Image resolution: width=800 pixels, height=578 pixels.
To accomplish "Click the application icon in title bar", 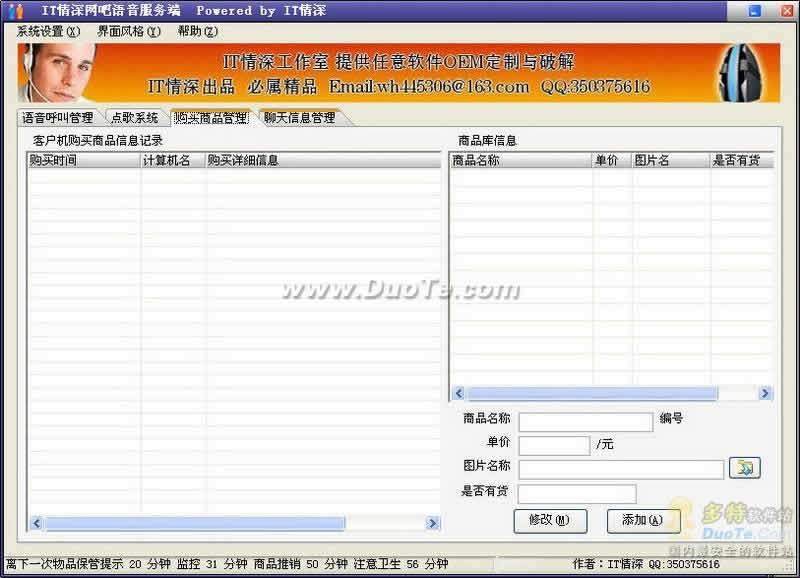I will click(16, 11).
